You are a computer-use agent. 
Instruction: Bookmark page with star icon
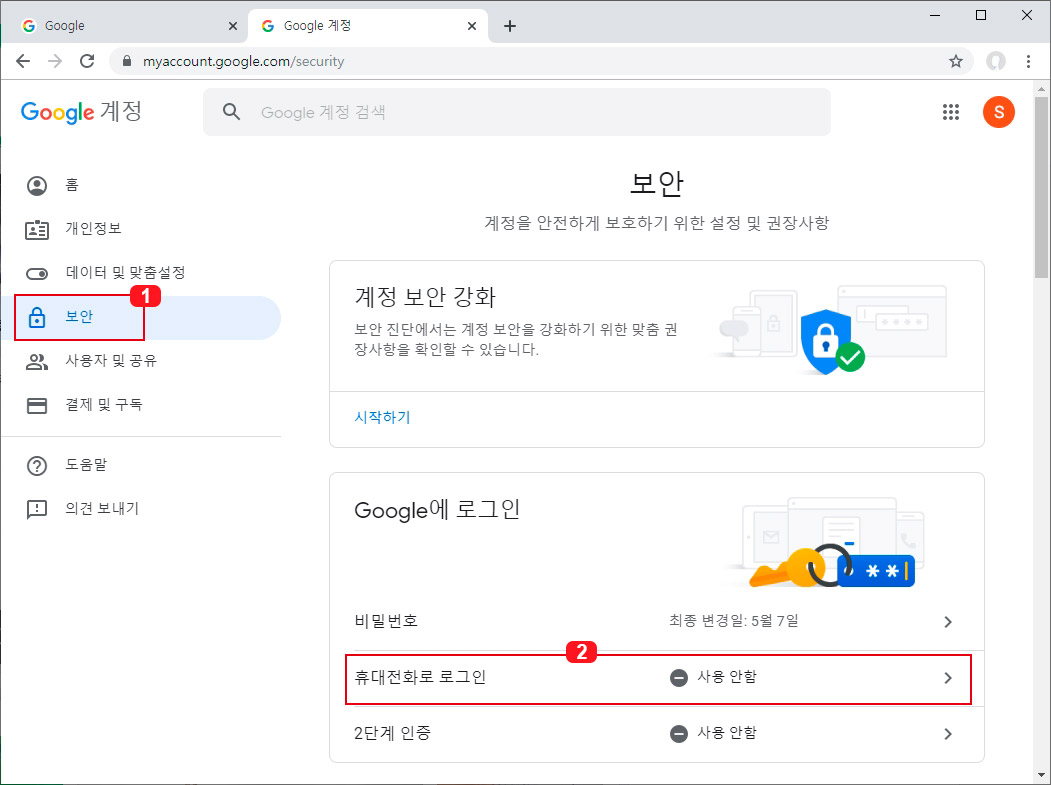click(956, 61)
